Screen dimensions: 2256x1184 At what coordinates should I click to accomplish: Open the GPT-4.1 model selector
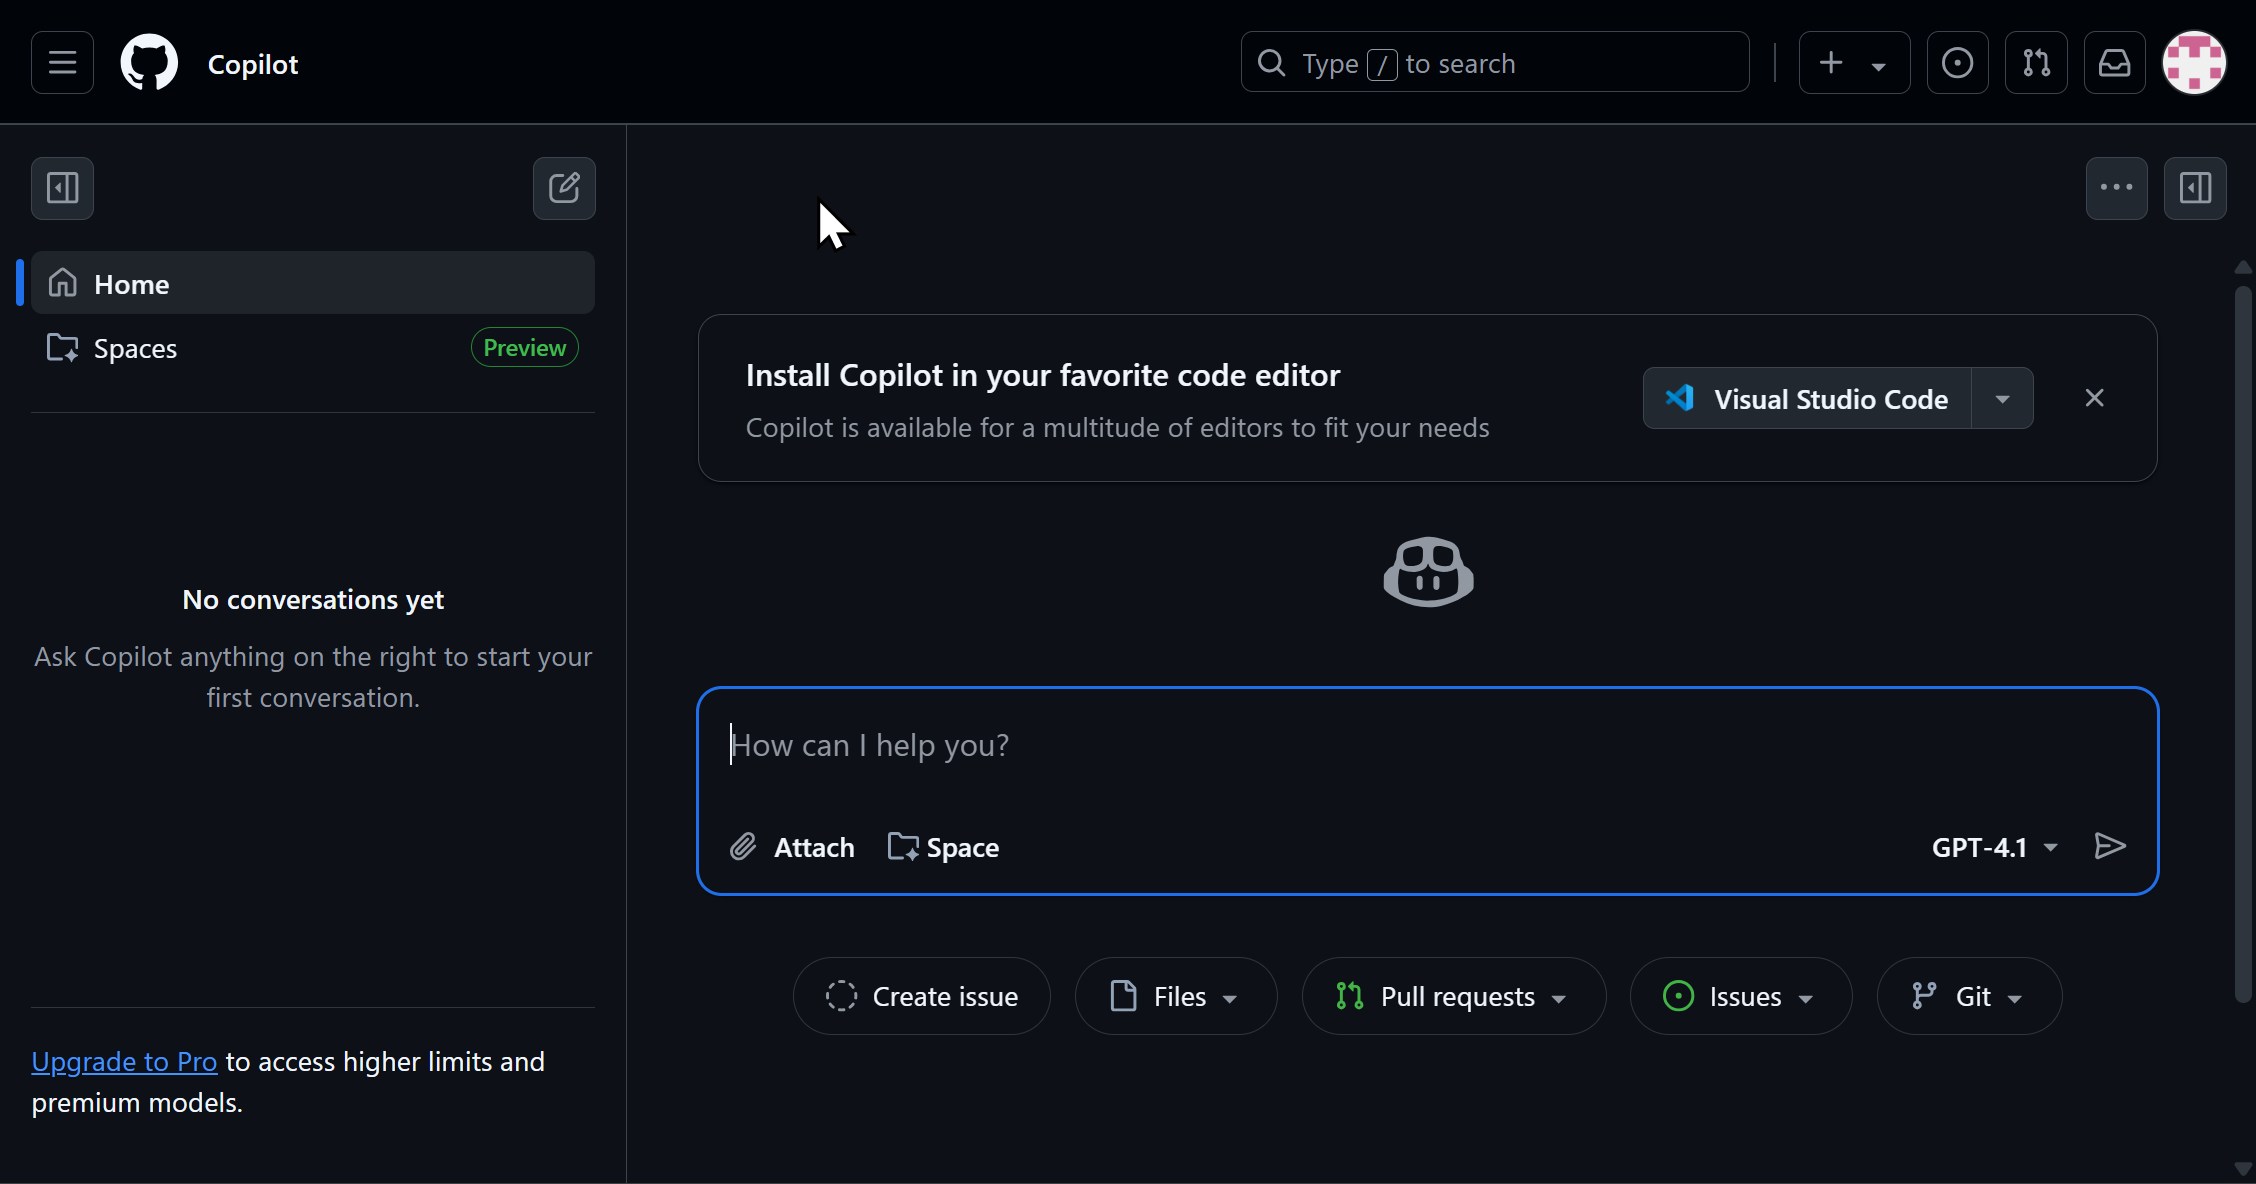tap(1994, 847)
